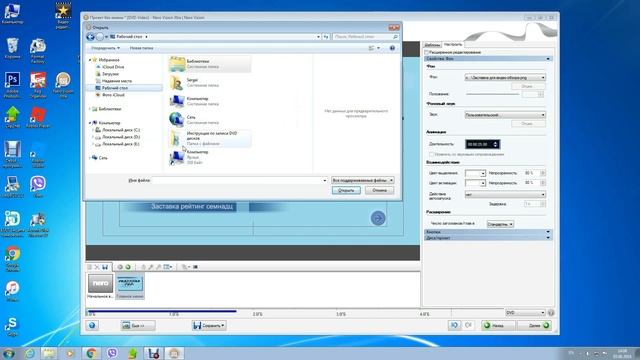Open the Skype desktop shortcut
This screenshot has height=360, width=640.
[12, 326]
